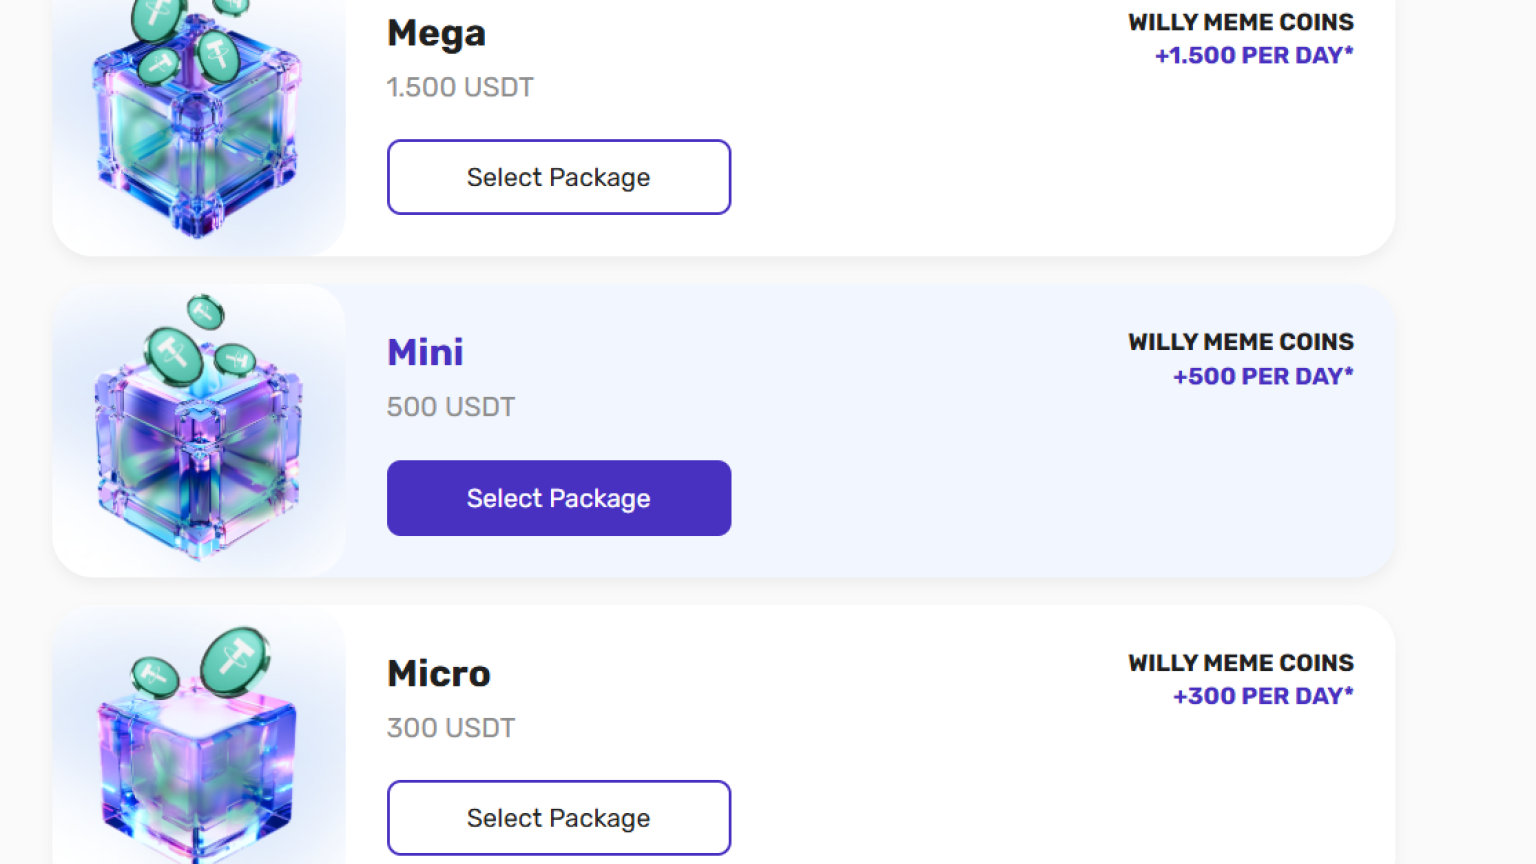Click the Mega package title
The image size is (1536, 864).
coord(436,34)
